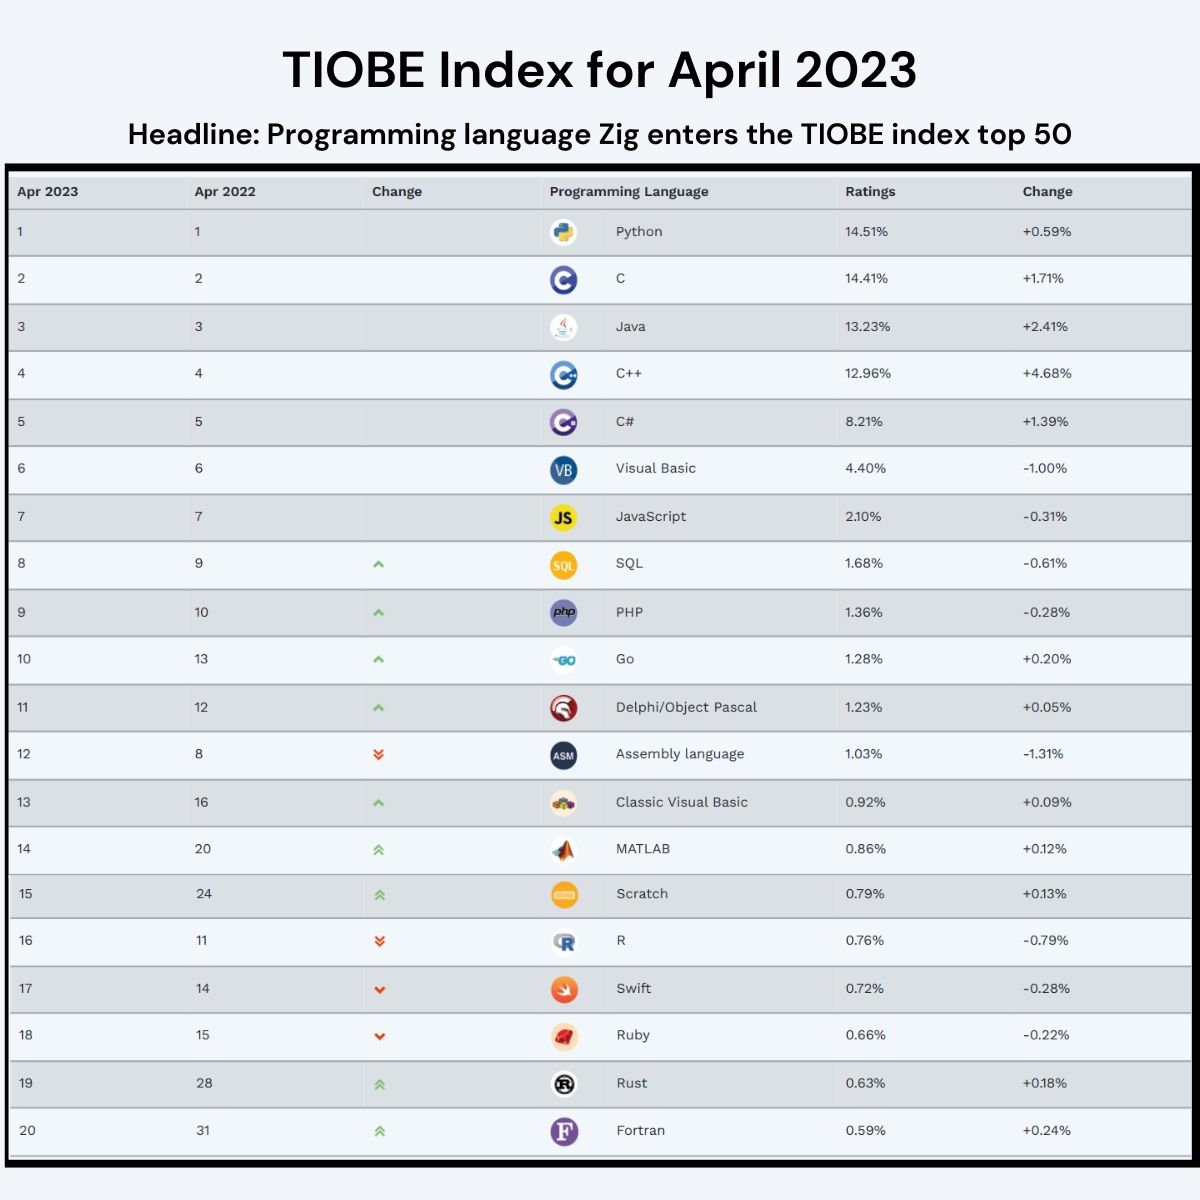Click the orange SQL icon
The height and width of the screenshot is (1200, 1200).
[x=563, y=565]
